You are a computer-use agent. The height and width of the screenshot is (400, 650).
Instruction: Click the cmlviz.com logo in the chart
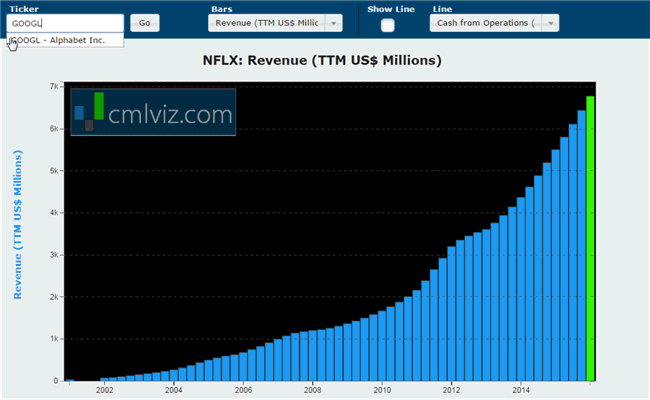[x=153, y=112]
